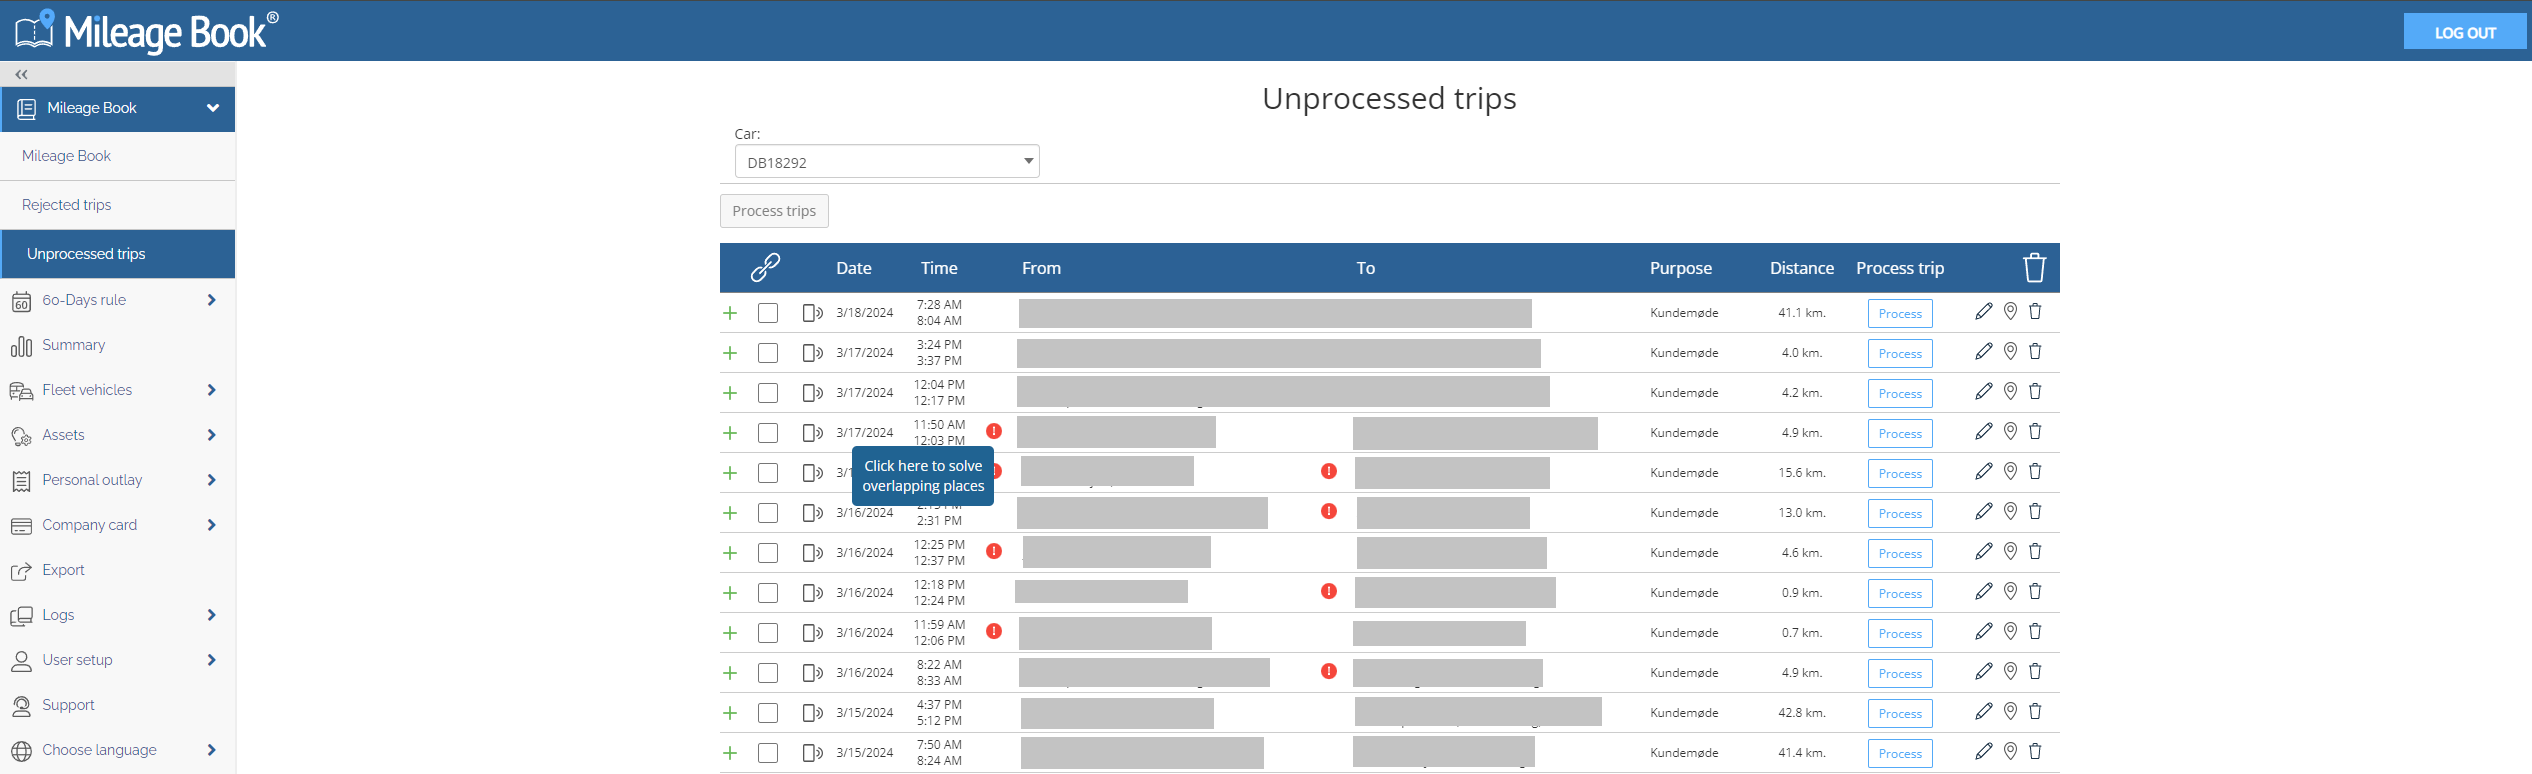Delete the 4.0 km trip with trash icon
Image resolution: width=2532 pixels, height=774 pixels.
pyautogui.click(x=2035, y=352)
